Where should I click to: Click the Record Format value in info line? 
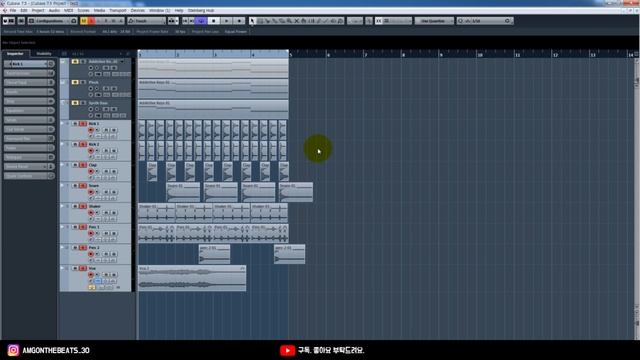click(x=116, y=31)
